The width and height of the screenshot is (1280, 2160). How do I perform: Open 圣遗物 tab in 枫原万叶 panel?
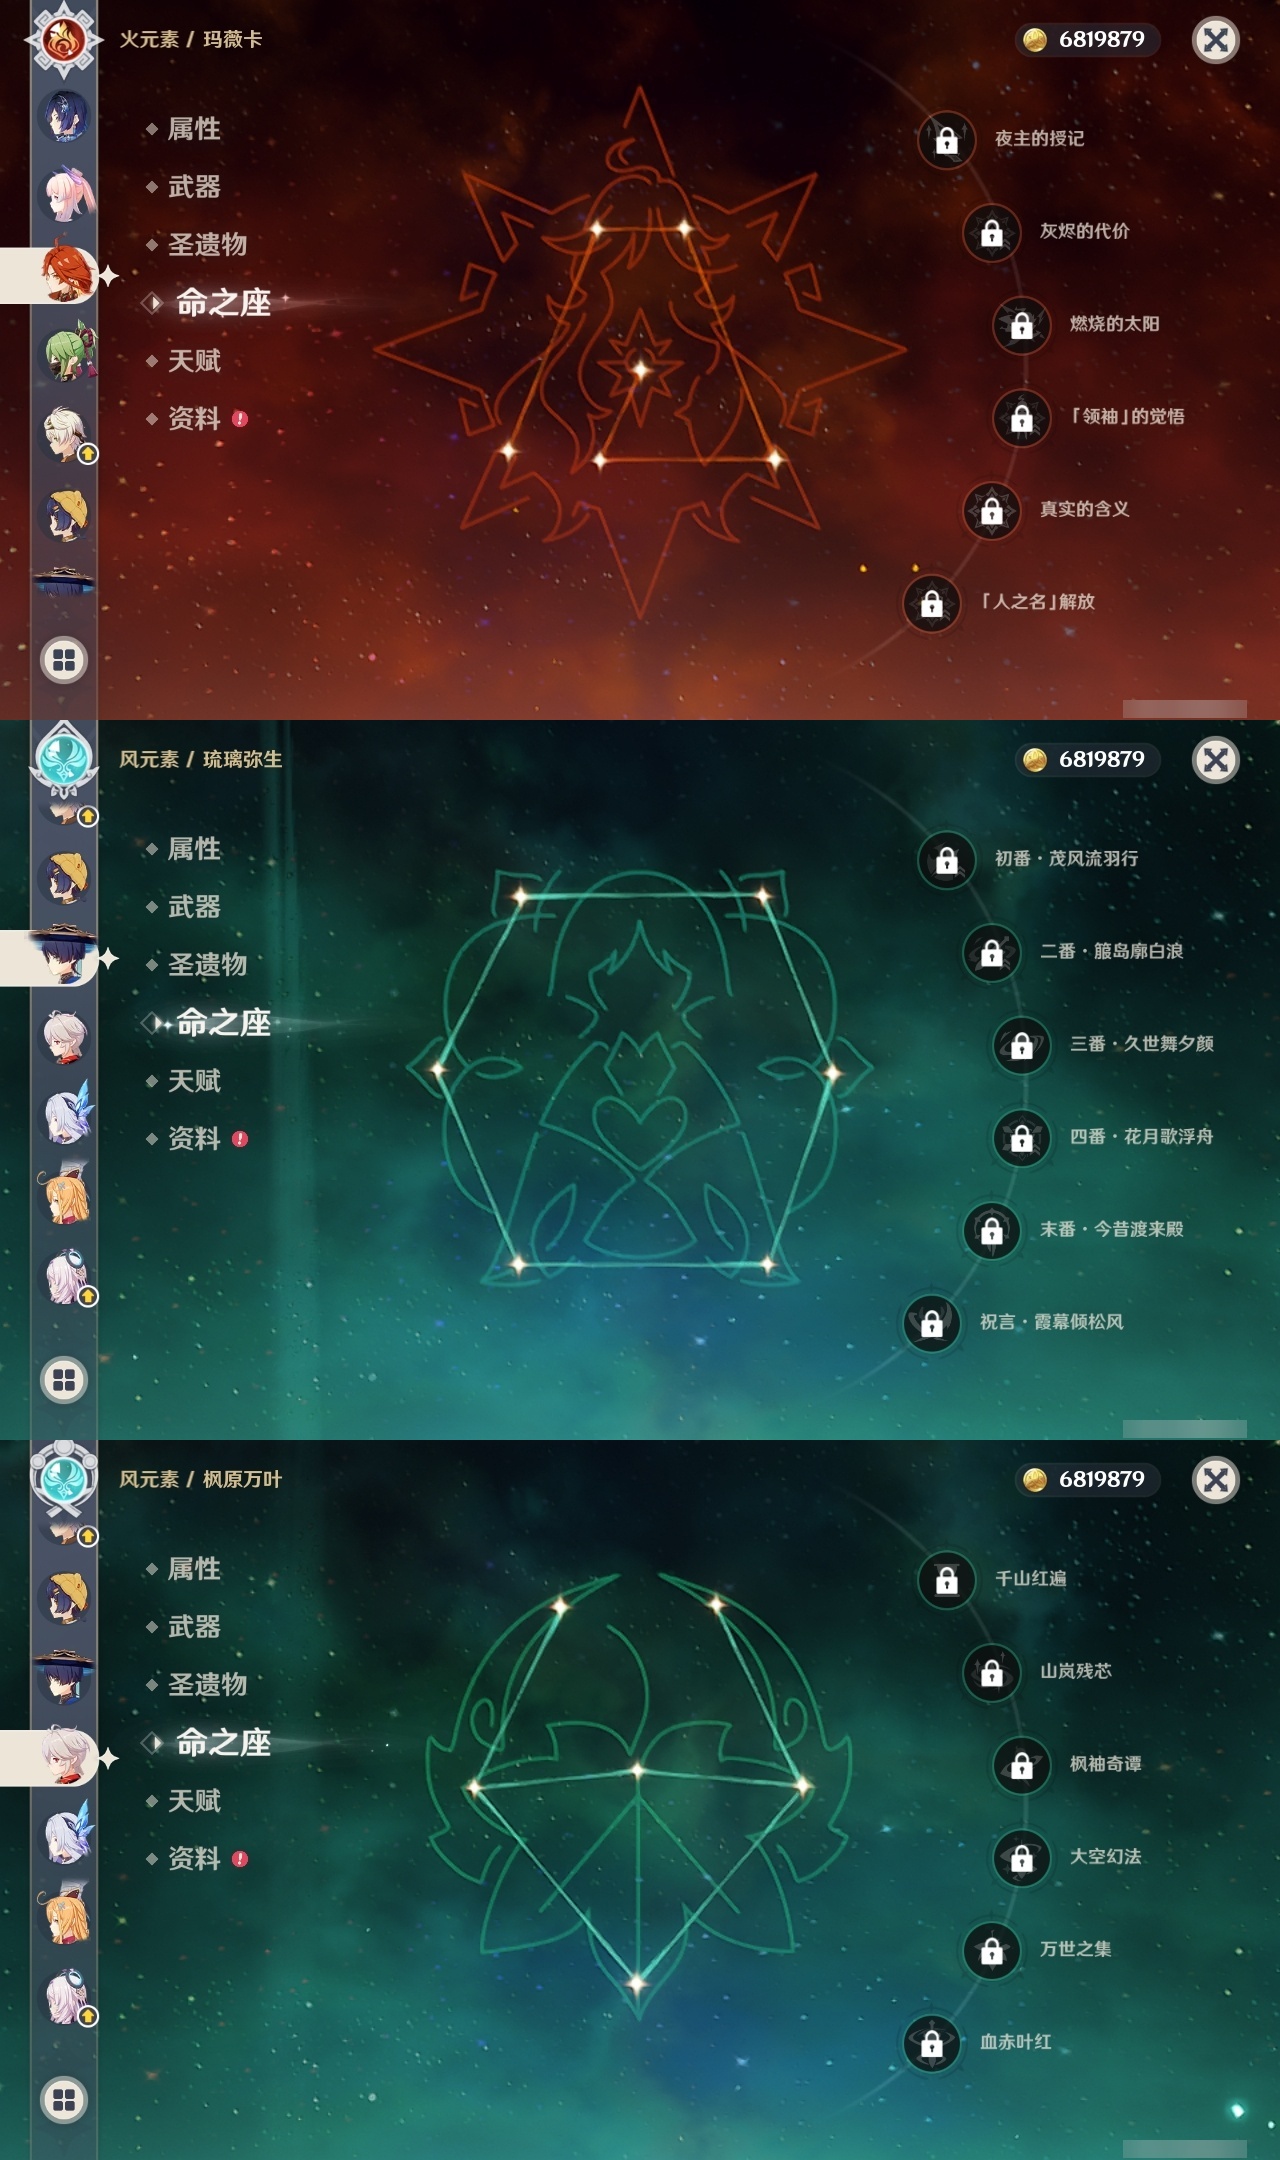207,1685
